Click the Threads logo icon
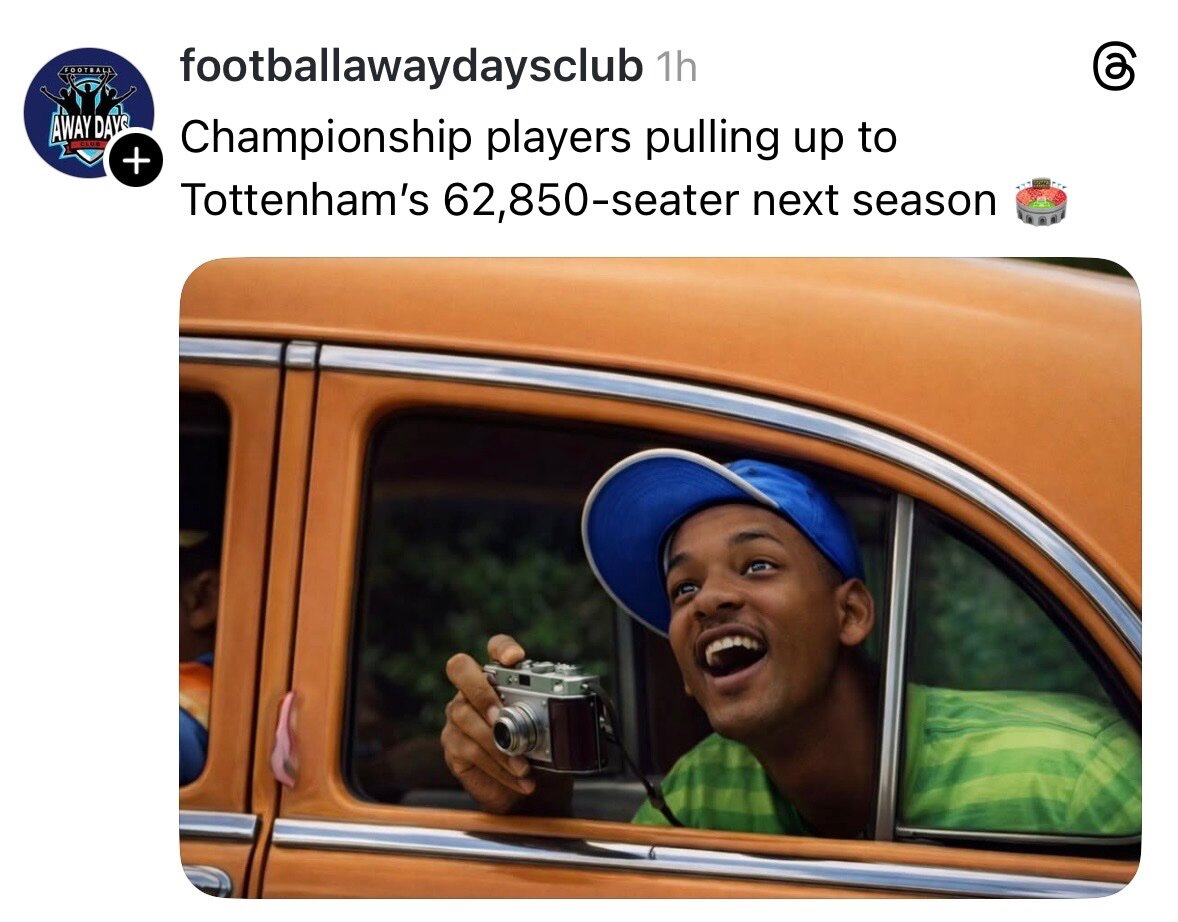This screenshot has width=1178, height=922. (x=1113, y=68)
